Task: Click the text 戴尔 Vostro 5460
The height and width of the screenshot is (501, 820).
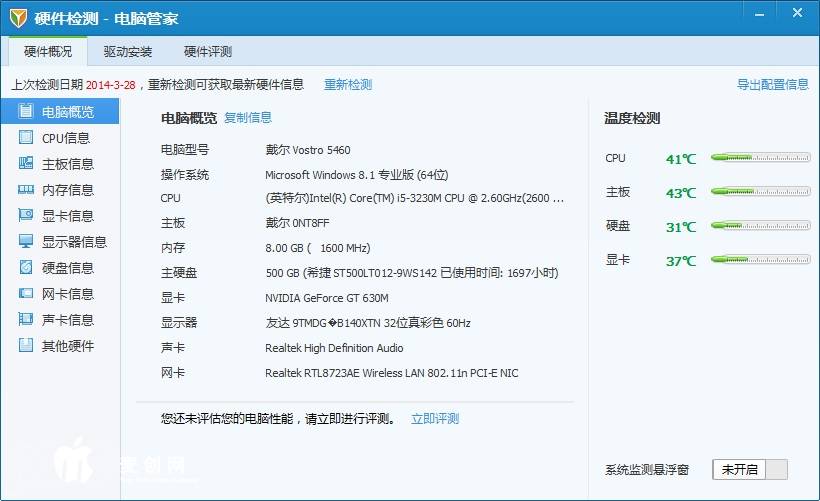Action: click(308, 150)
